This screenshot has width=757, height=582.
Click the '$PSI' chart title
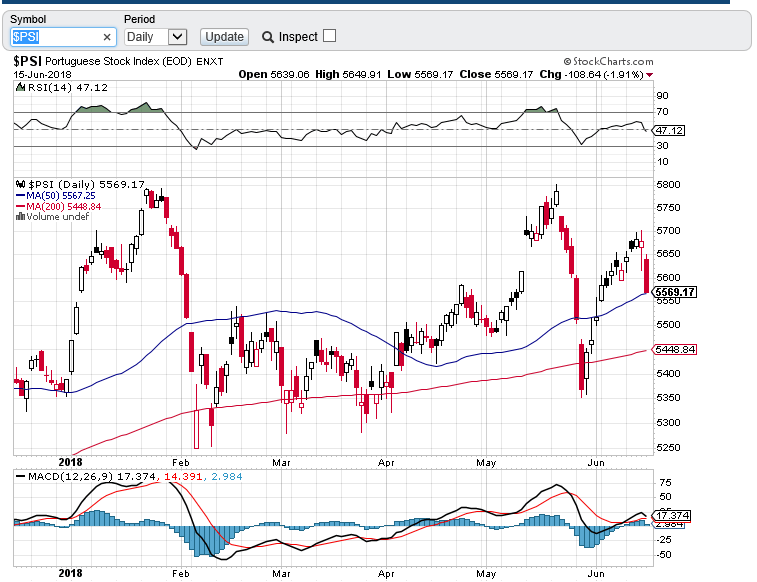28,61
